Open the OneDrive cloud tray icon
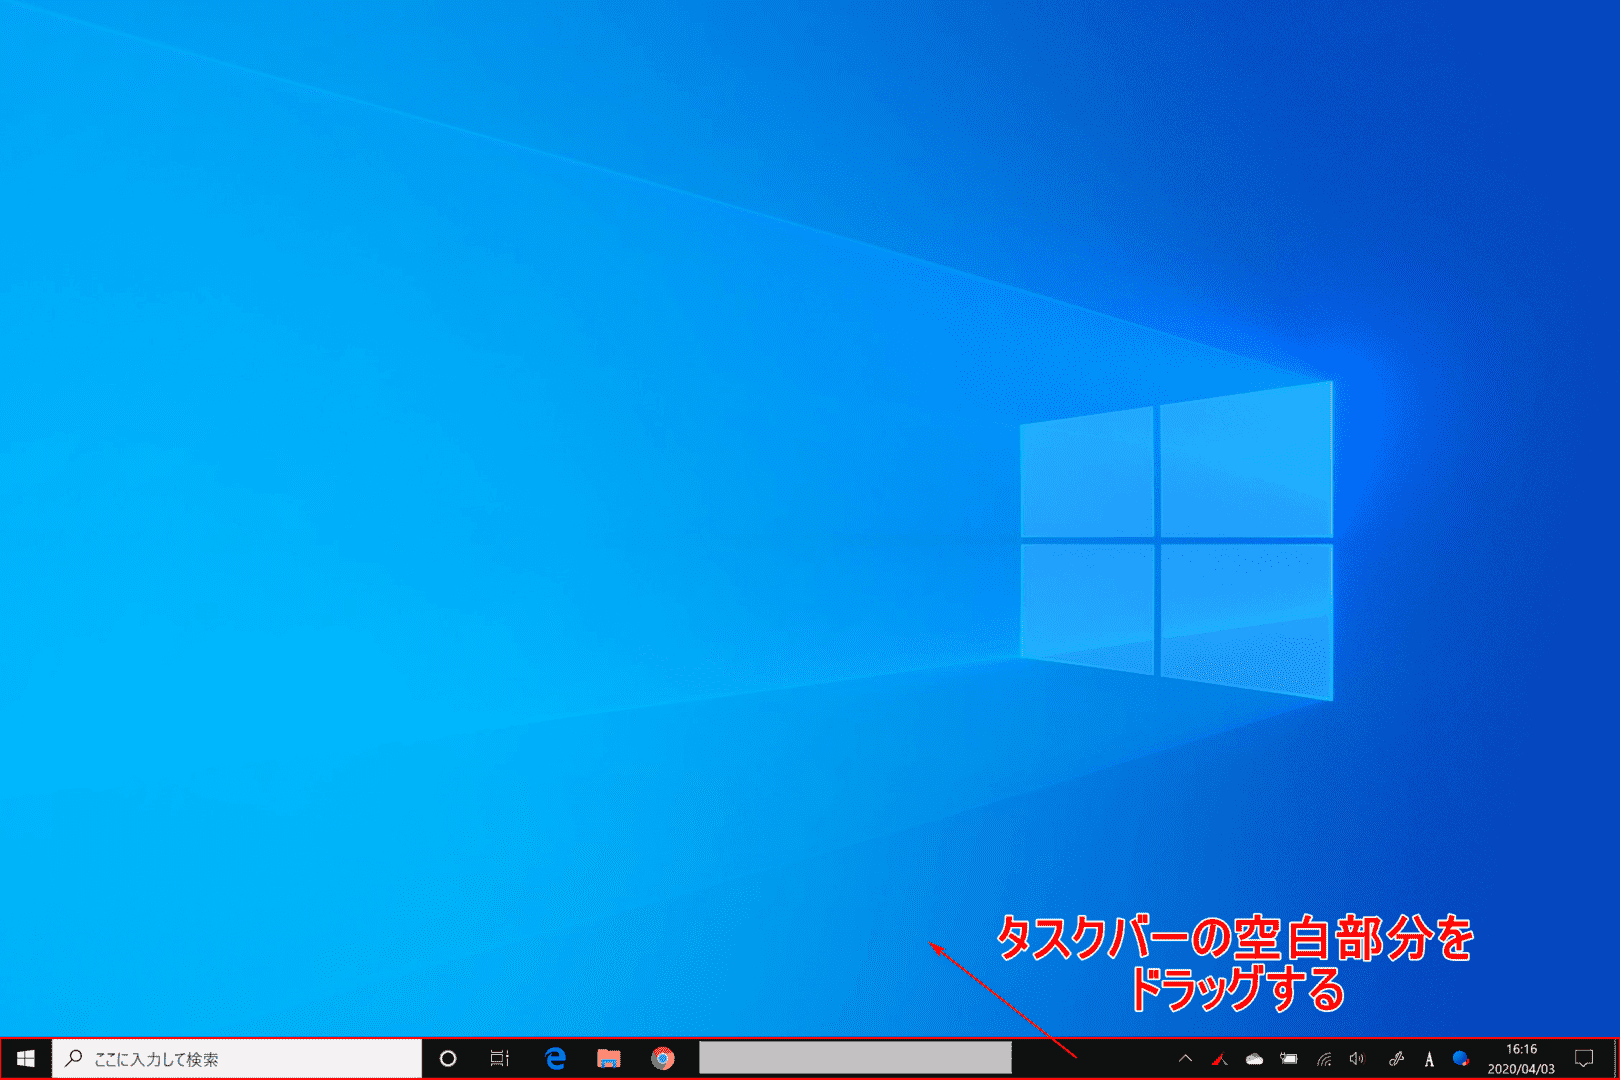This screenshot has height=1080, width=1620. (1254, 1058)
